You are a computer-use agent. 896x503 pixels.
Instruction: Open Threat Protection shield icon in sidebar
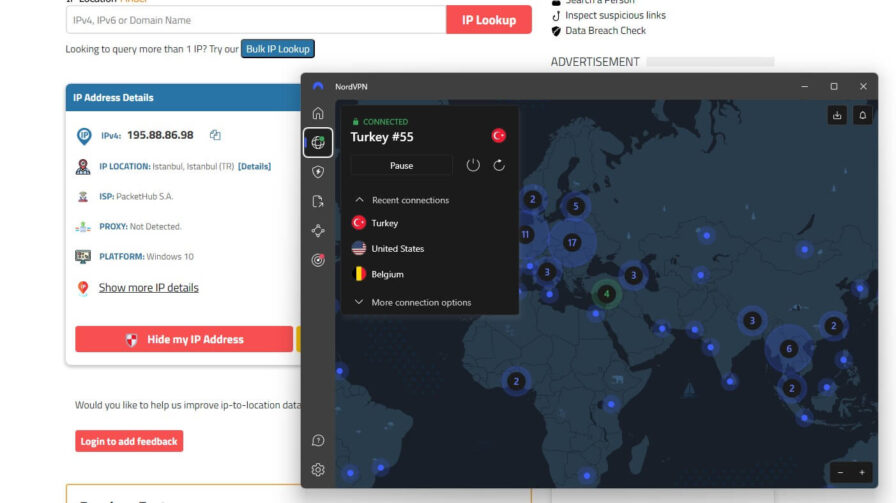click(318, 171)
